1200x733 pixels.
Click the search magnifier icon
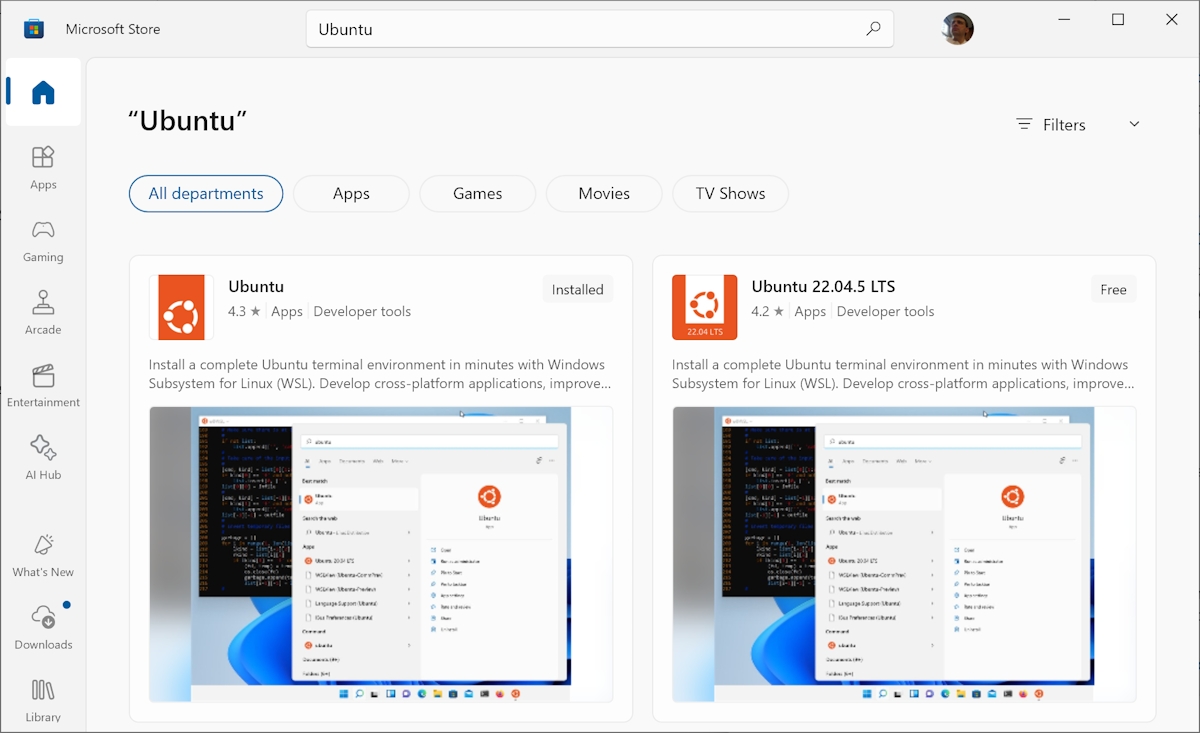point(873,29)
